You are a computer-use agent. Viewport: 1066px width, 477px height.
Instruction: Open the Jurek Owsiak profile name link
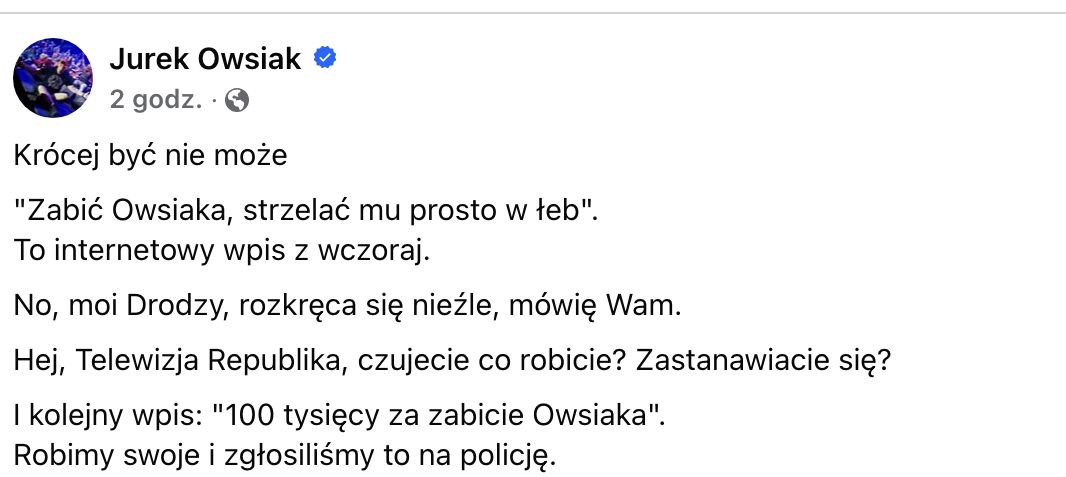pos(204,59)
